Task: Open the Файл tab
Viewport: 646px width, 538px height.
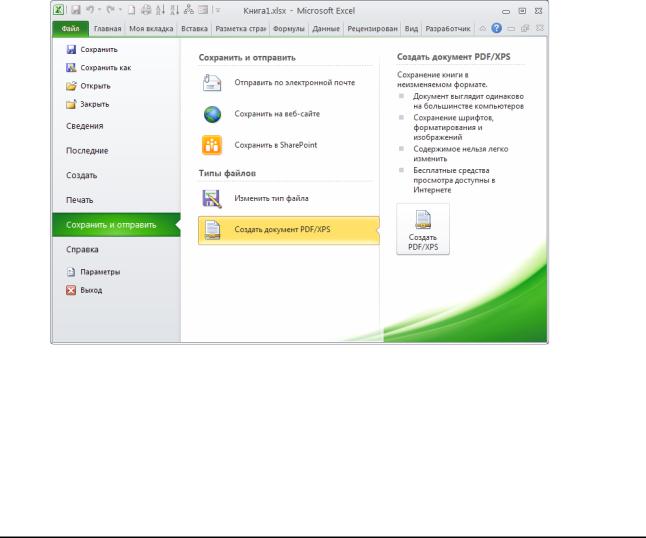Action: click(70, 29)
